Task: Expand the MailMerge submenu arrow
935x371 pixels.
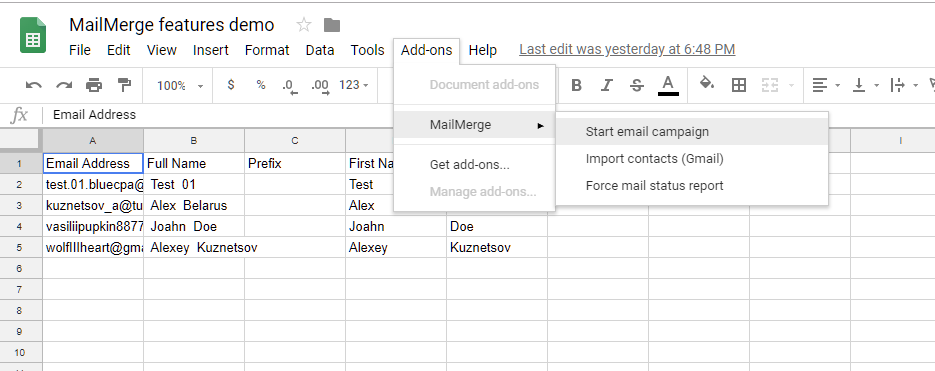Action: pyautogui.click(x=540, y=125)
